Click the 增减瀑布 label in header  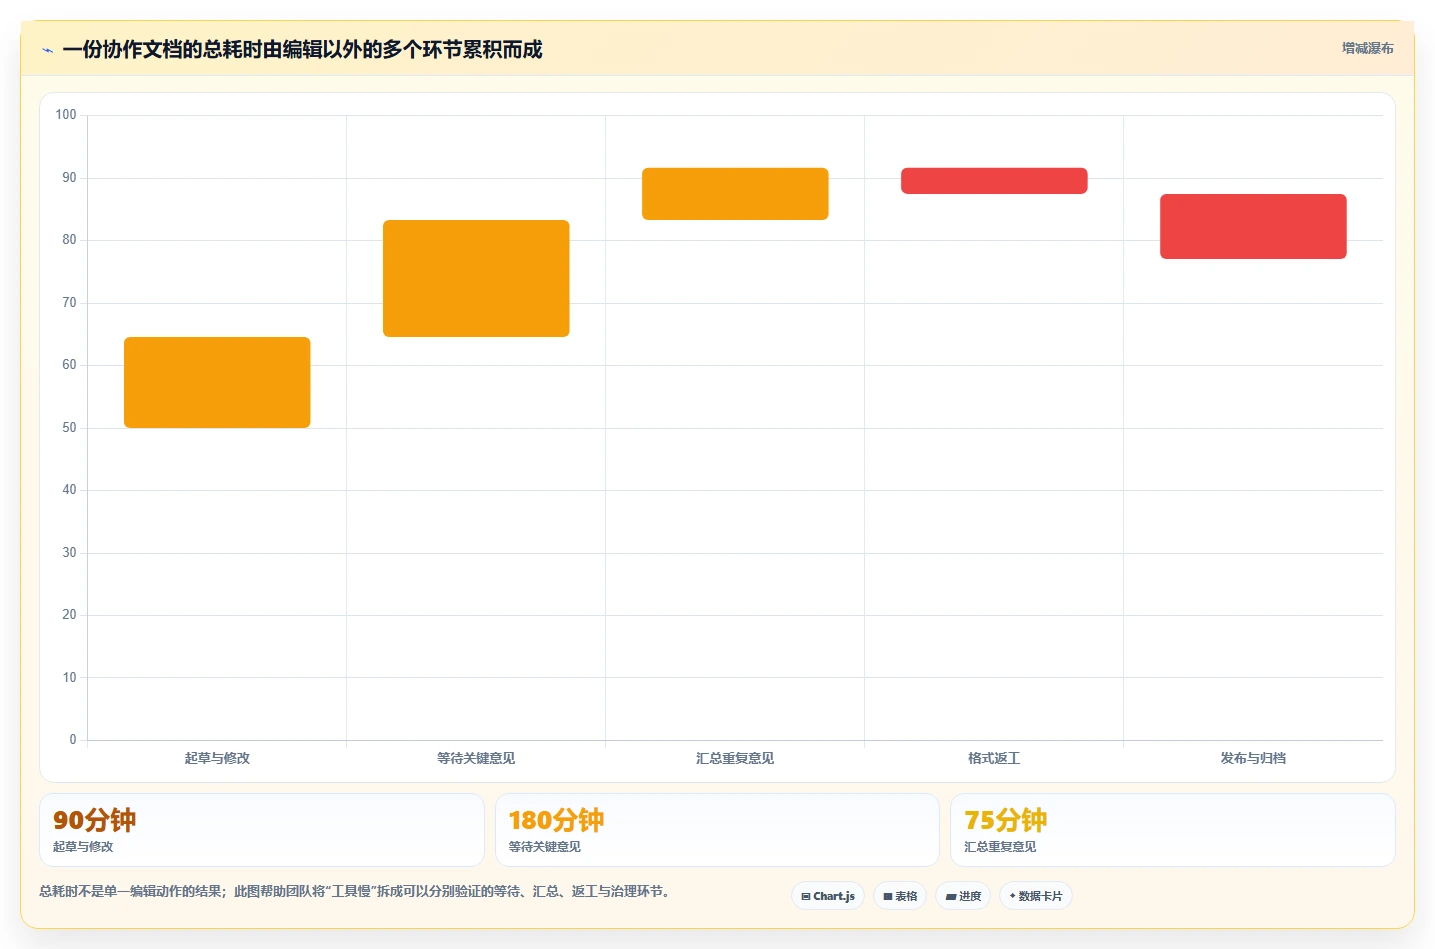1367,48
